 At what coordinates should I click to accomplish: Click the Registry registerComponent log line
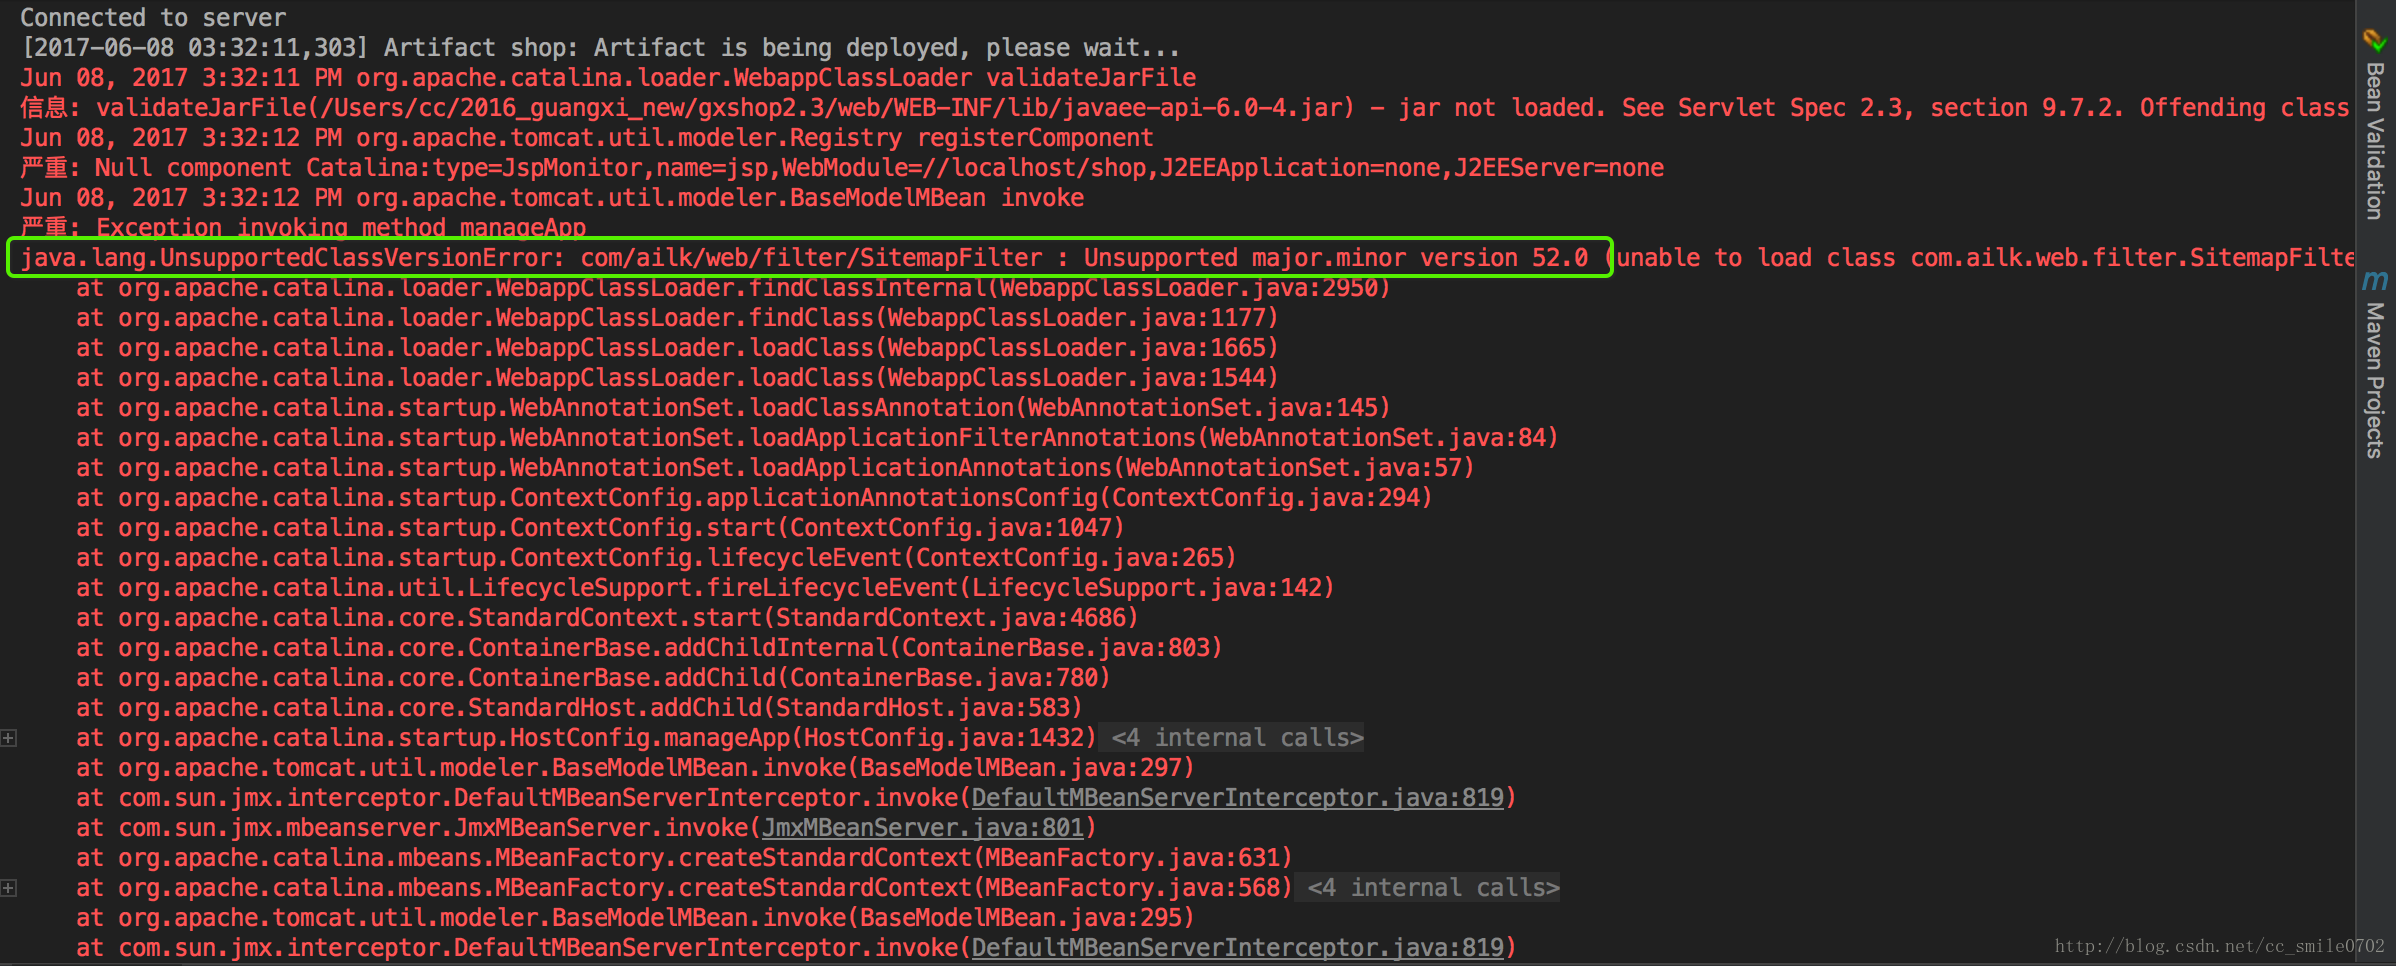tap(587, 138)
